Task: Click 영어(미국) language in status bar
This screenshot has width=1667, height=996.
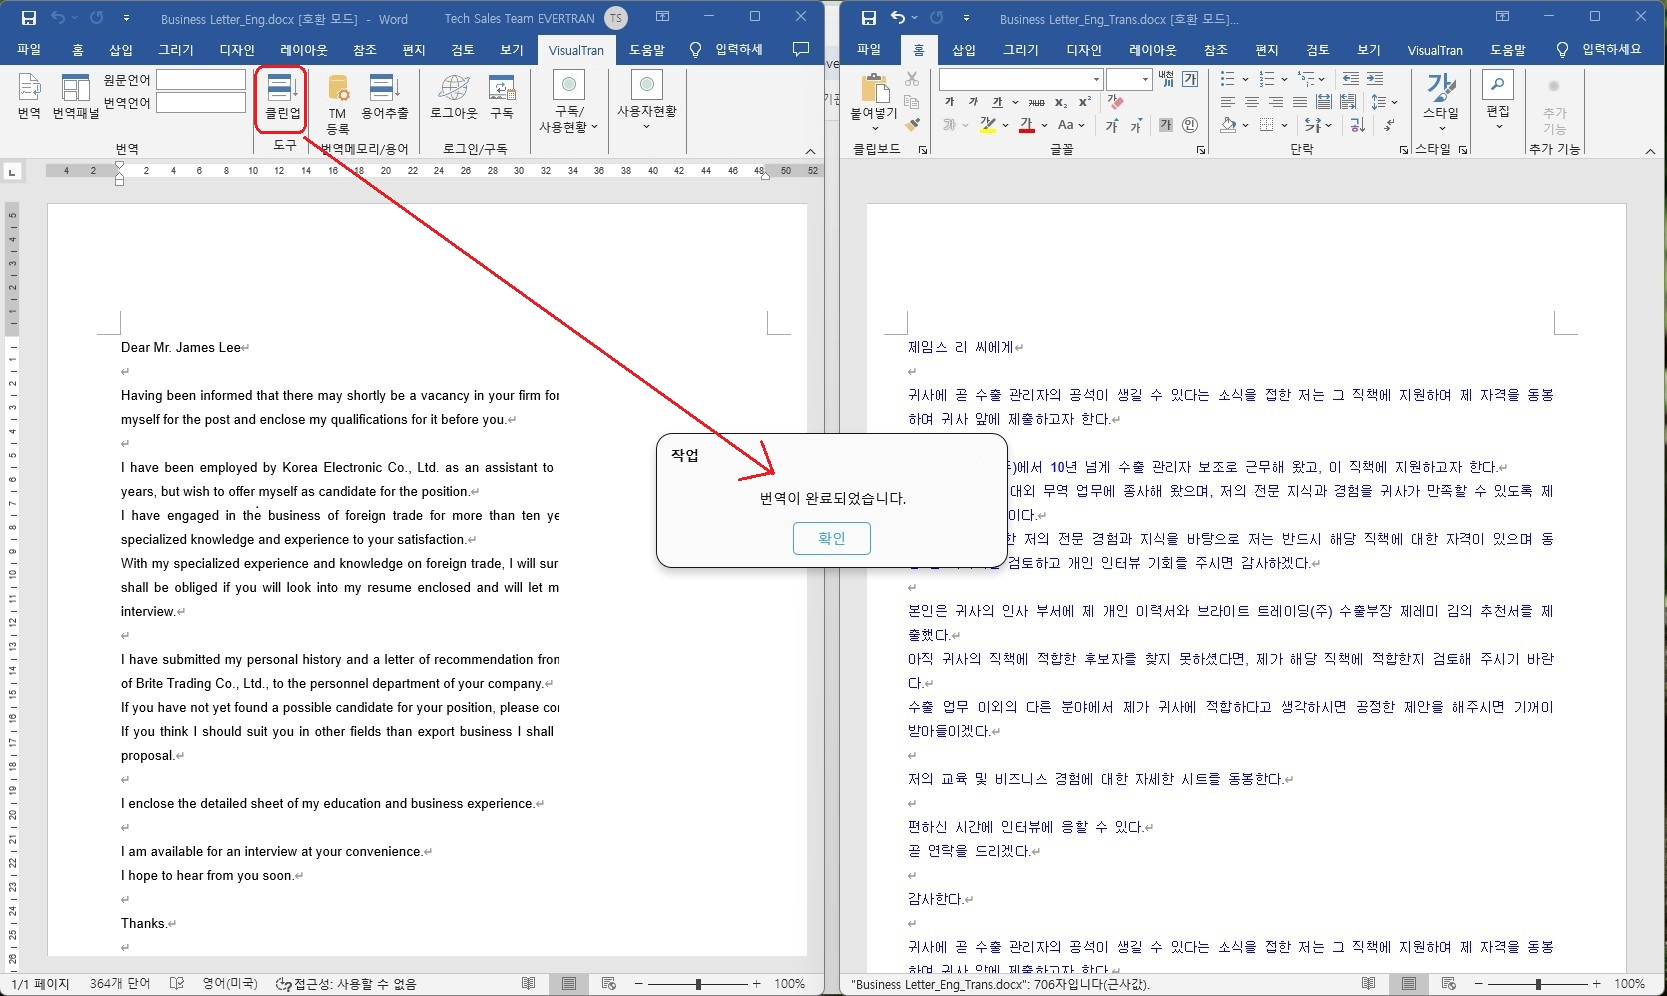Action: (230, 984)
